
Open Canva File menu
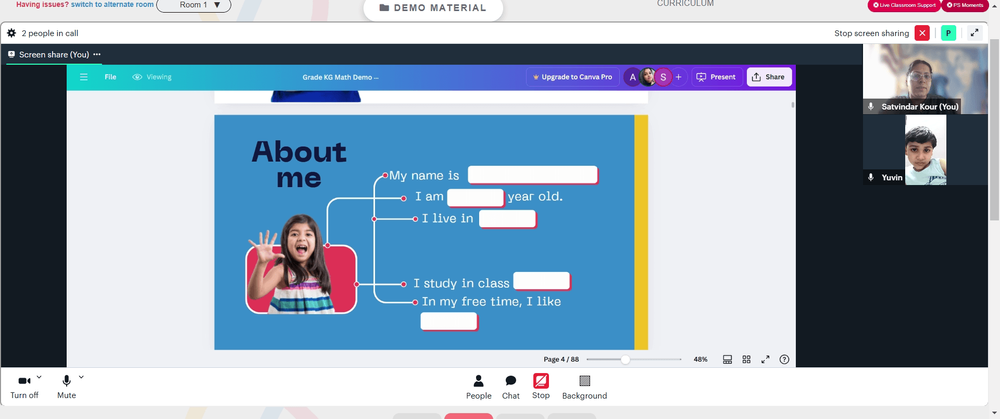110,77
